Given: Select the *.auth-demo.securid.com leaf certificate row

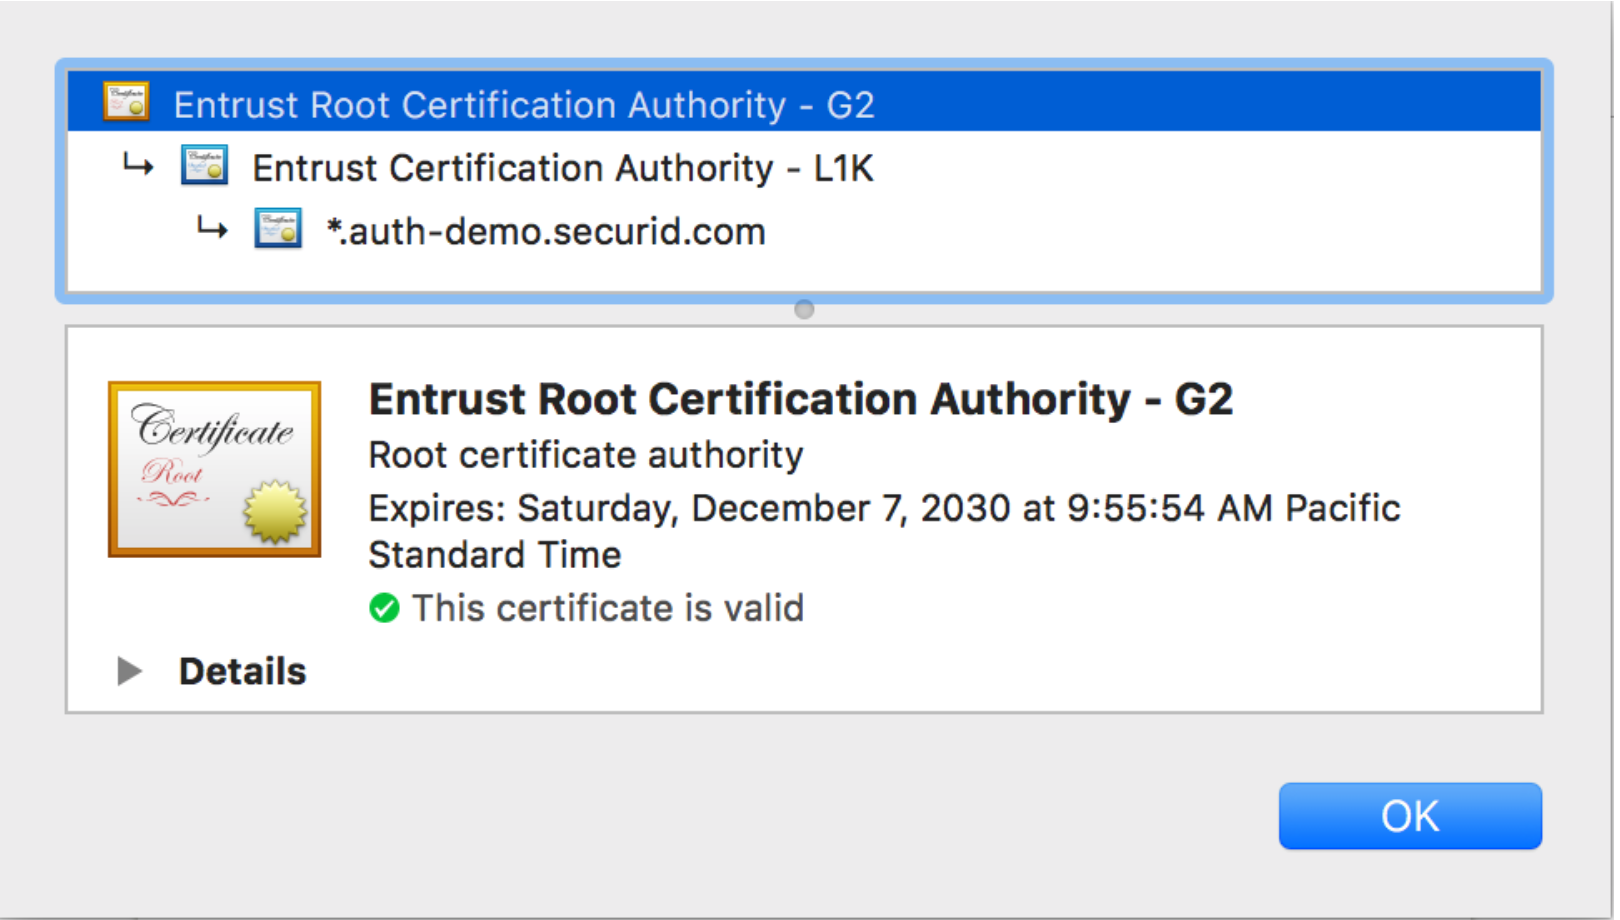Looking at the screenshot, I should [804, 230].
